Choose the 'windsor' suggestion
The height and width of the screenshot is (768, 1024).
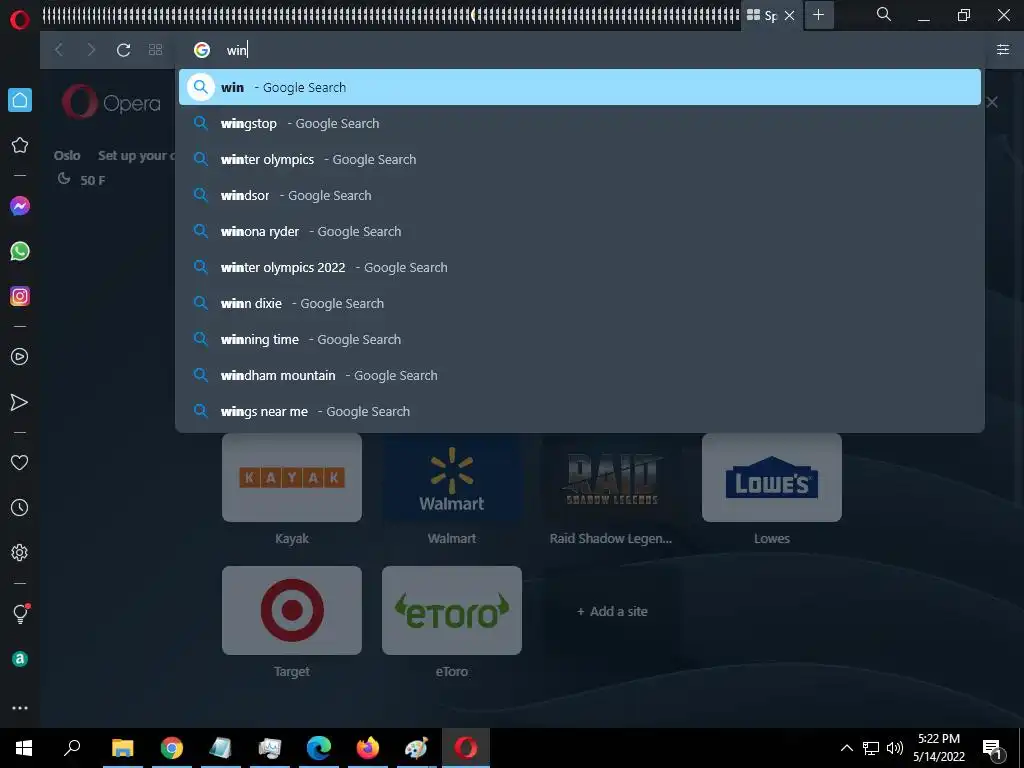click(580, 195)
